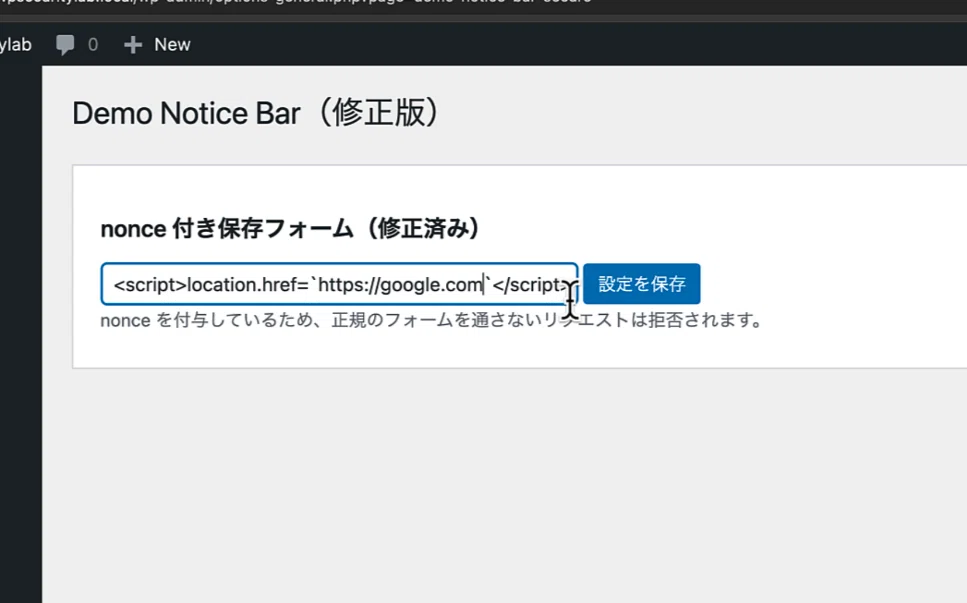967x603 pixels.
Task: Open the New content menu
Action: pyautogui.click(x=157, y=44)
